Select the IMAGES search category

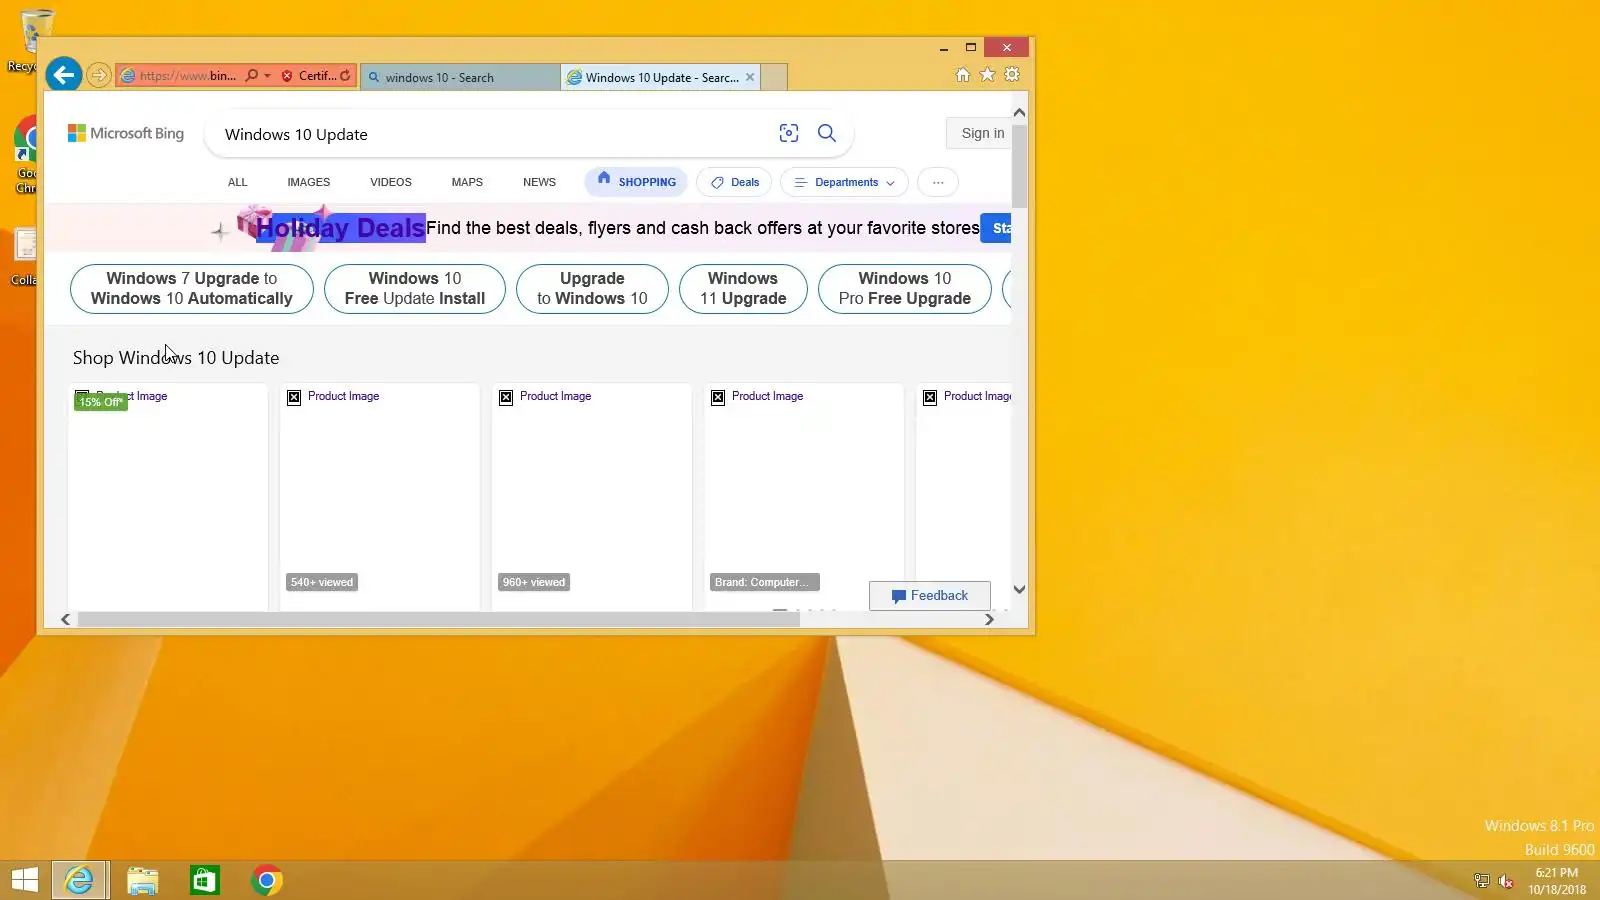coord(308,182)
